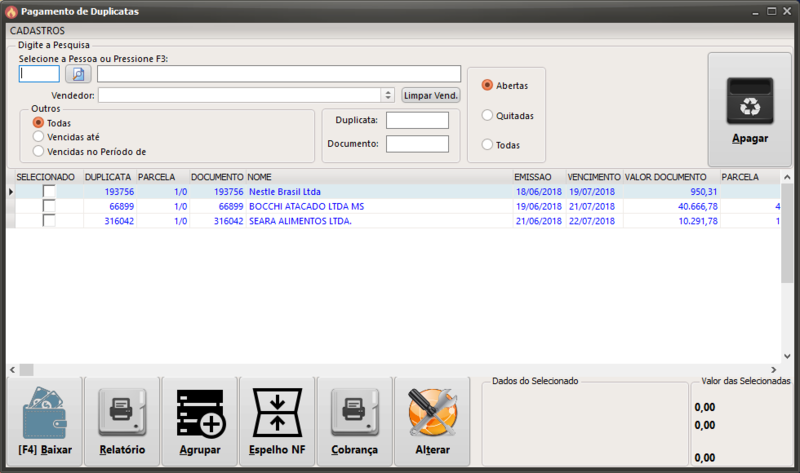Click the Limpar Vend. button
Image resolution: width=800 pixels, height=473 pixels.
431,95
